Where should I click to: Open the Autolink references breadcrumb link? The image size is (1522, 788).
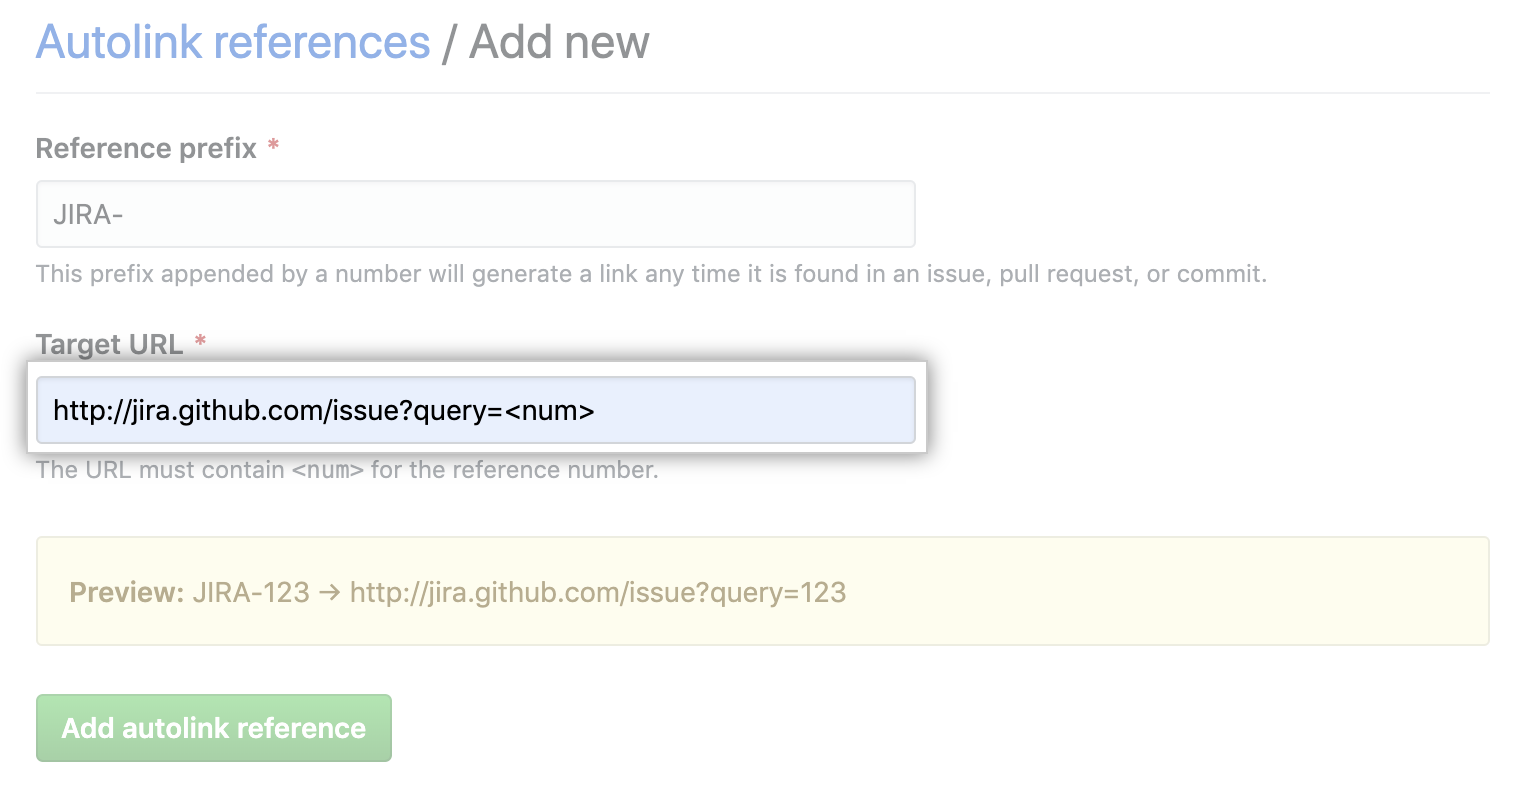pos(233,43)
